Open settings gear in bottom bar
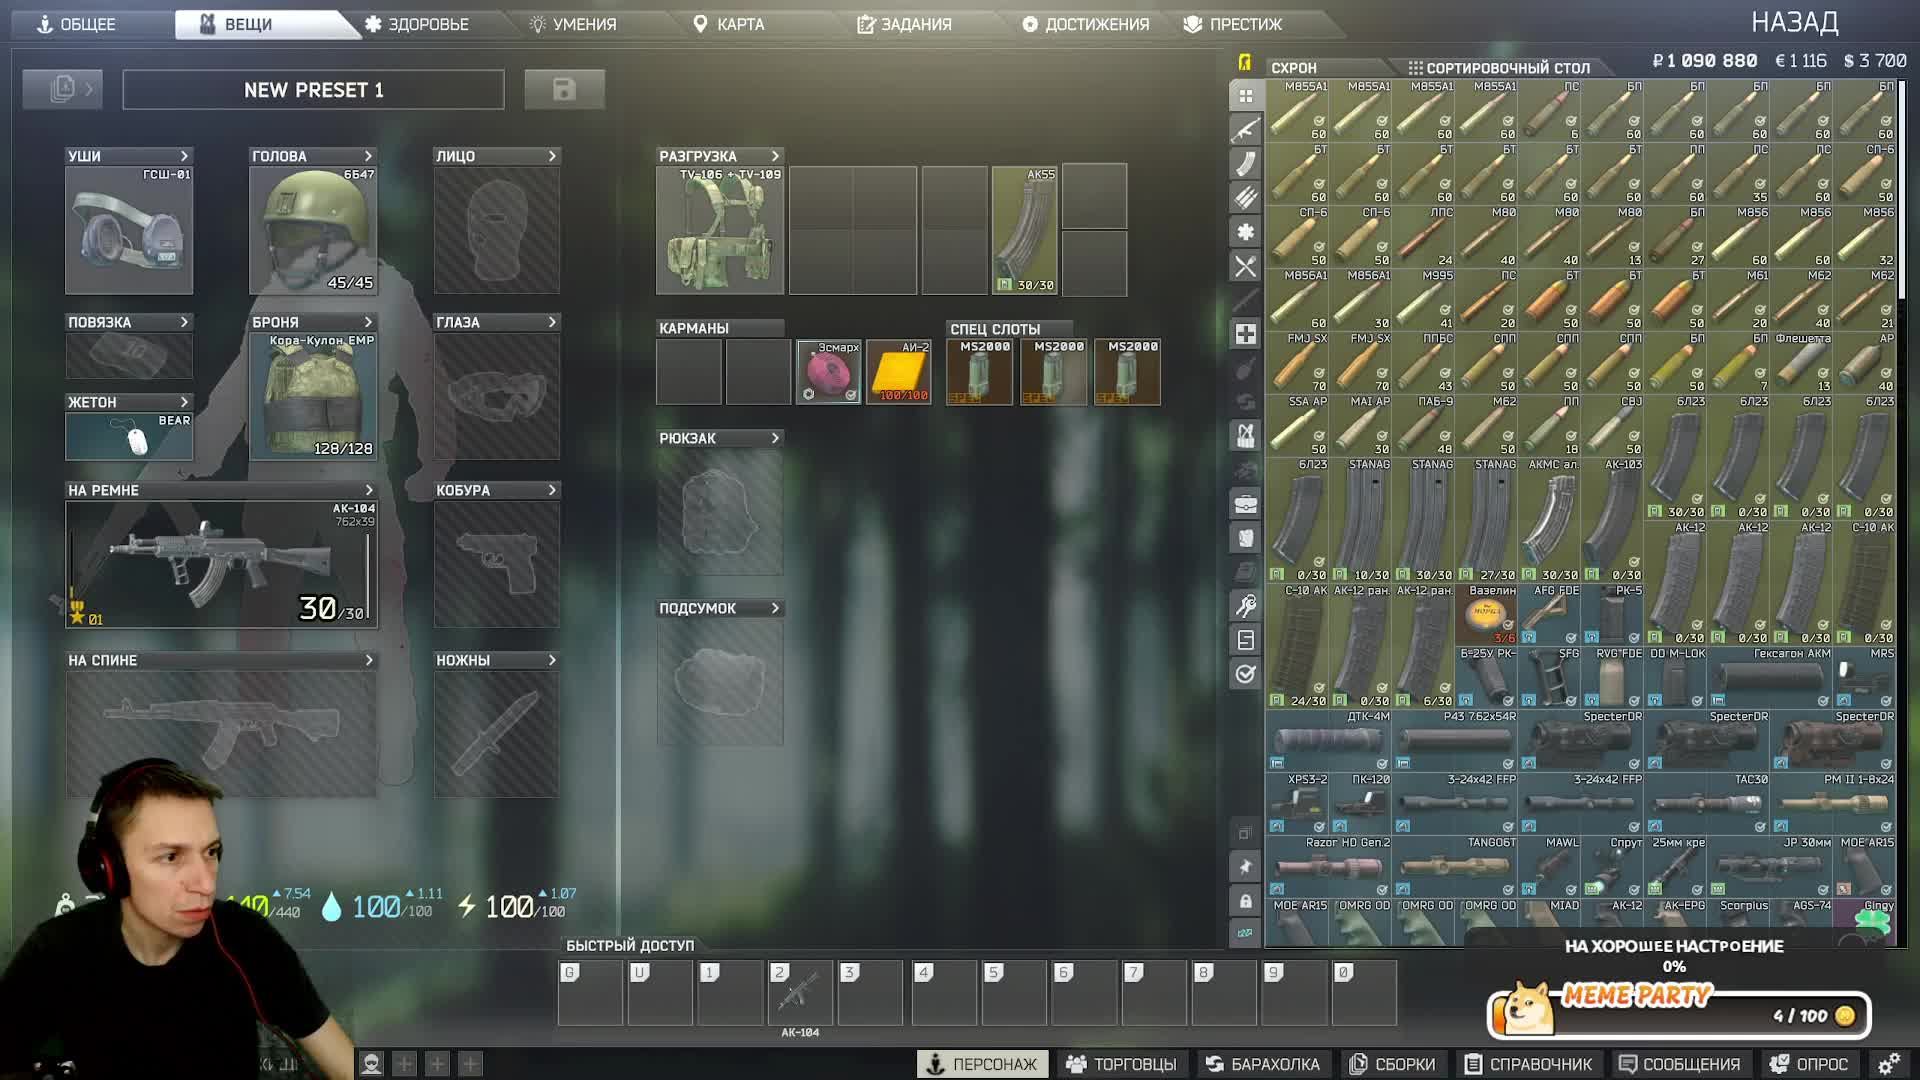1920x1080 pixels. (x=1888, y=1064)
